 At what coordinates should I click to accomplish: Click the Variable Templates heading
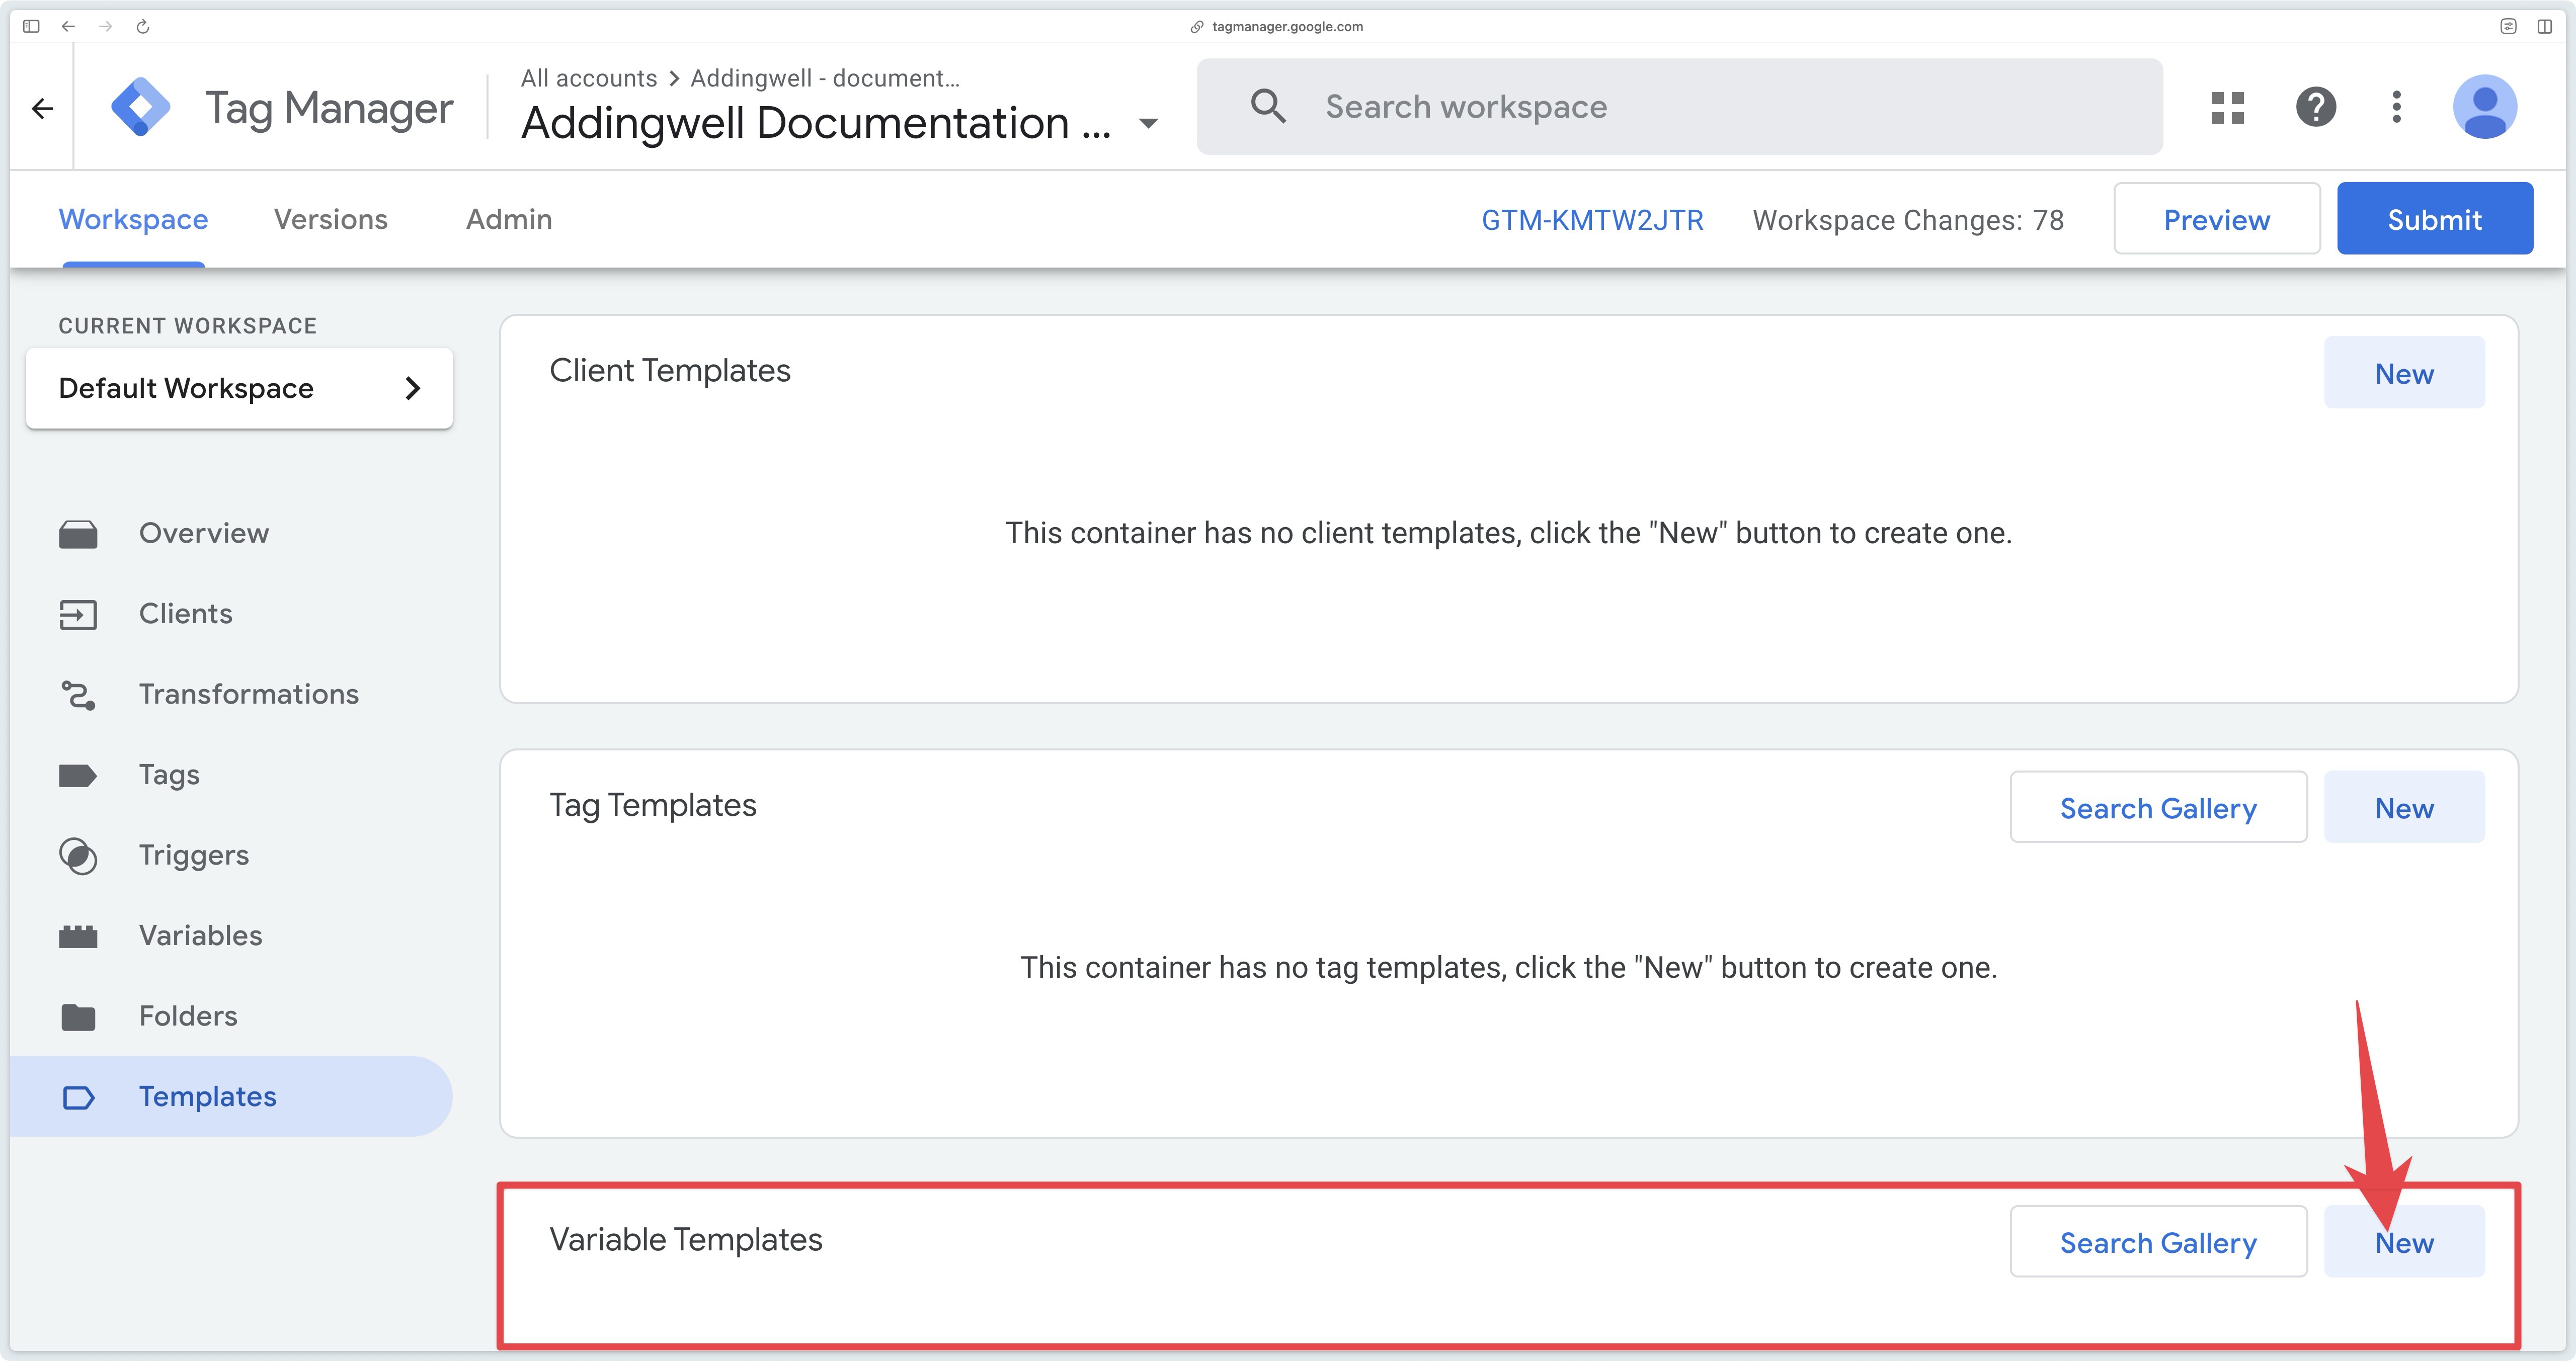click(686, 1240)
